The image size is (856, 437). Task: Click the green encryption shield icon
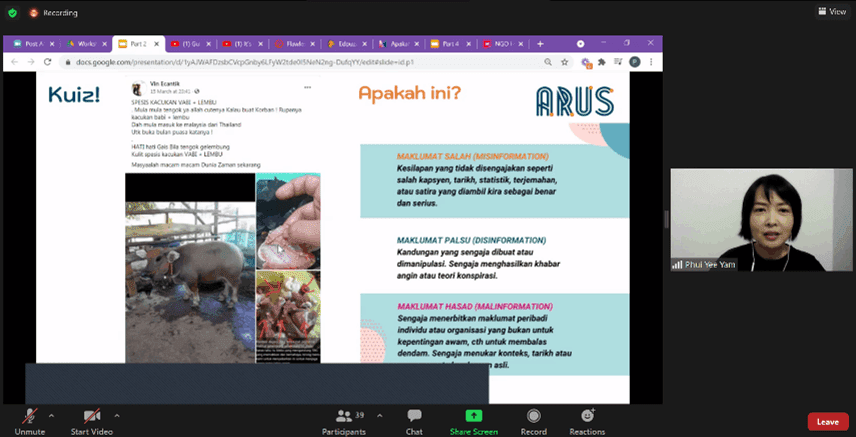click(12, 13)
